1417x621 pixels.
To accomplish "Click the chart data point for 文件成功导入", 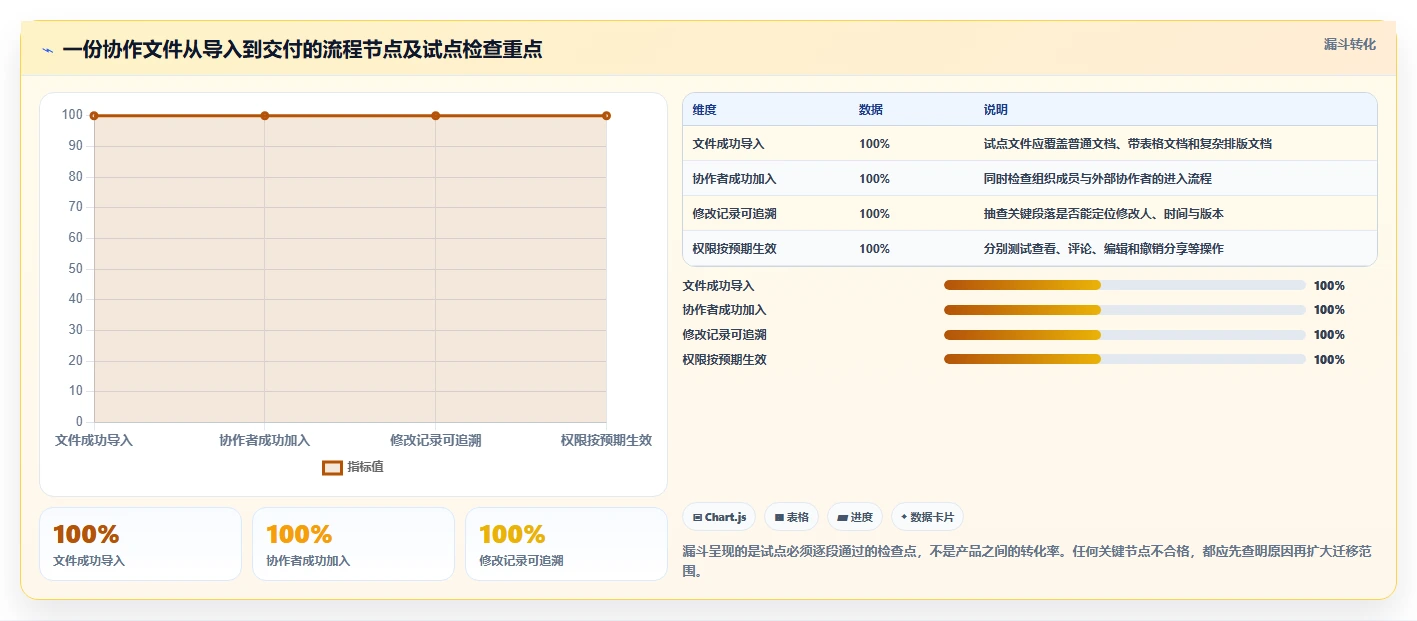I will (94, 116).
